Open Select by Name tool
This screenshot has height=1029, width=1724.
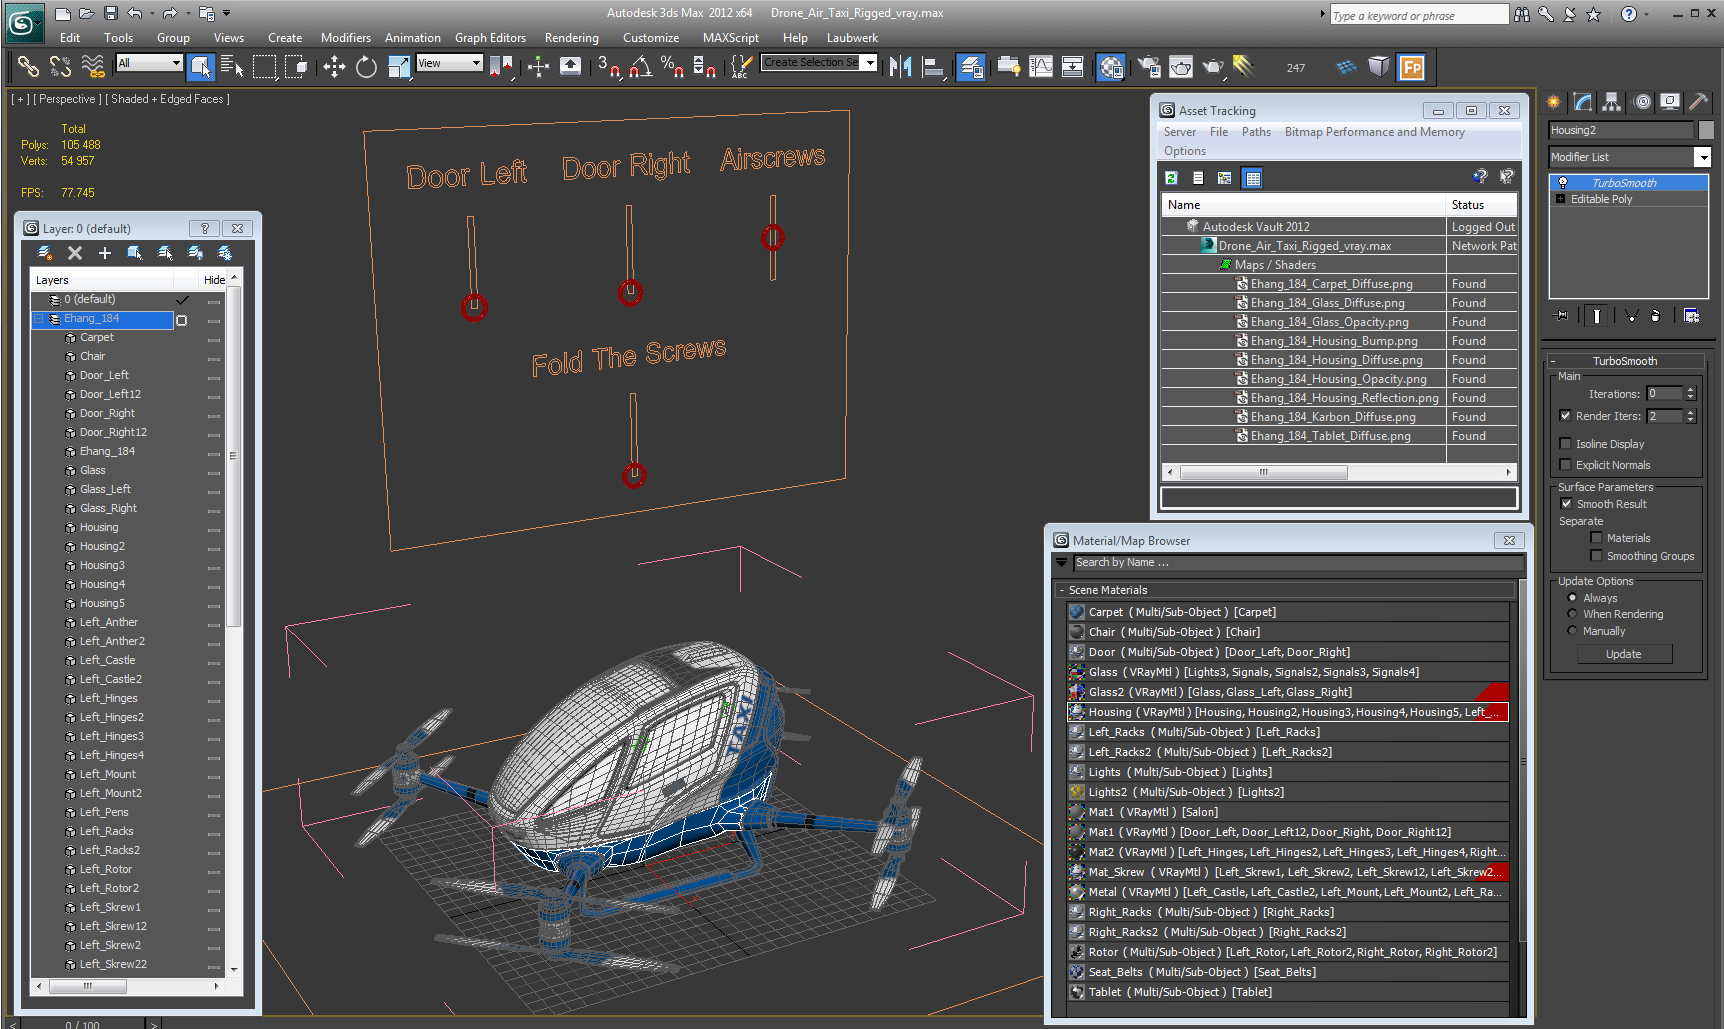232,67
